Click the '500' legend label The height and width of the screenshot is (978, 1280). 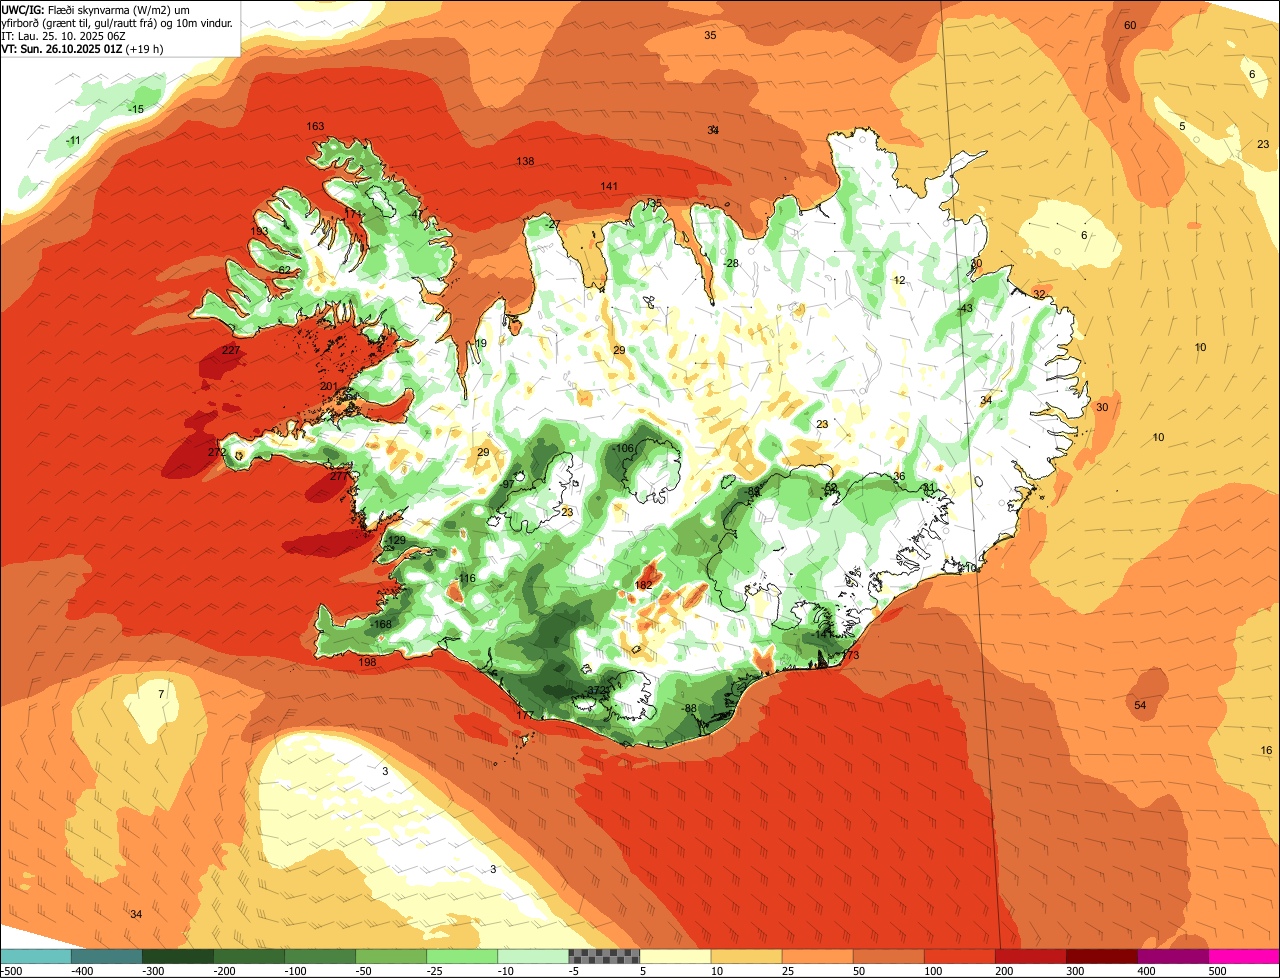point(1216,970)
